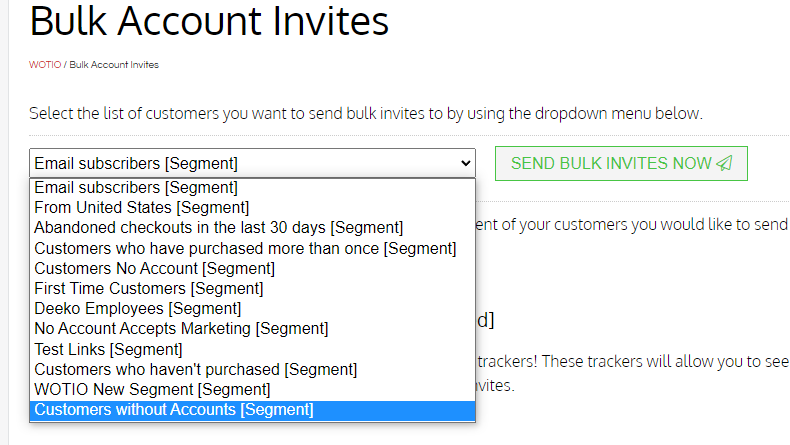The width and height of the screenshot is (790, 445).
Task: Pick Customers who haven't purchased [Segment]
Action: click(x=252, y=369)
